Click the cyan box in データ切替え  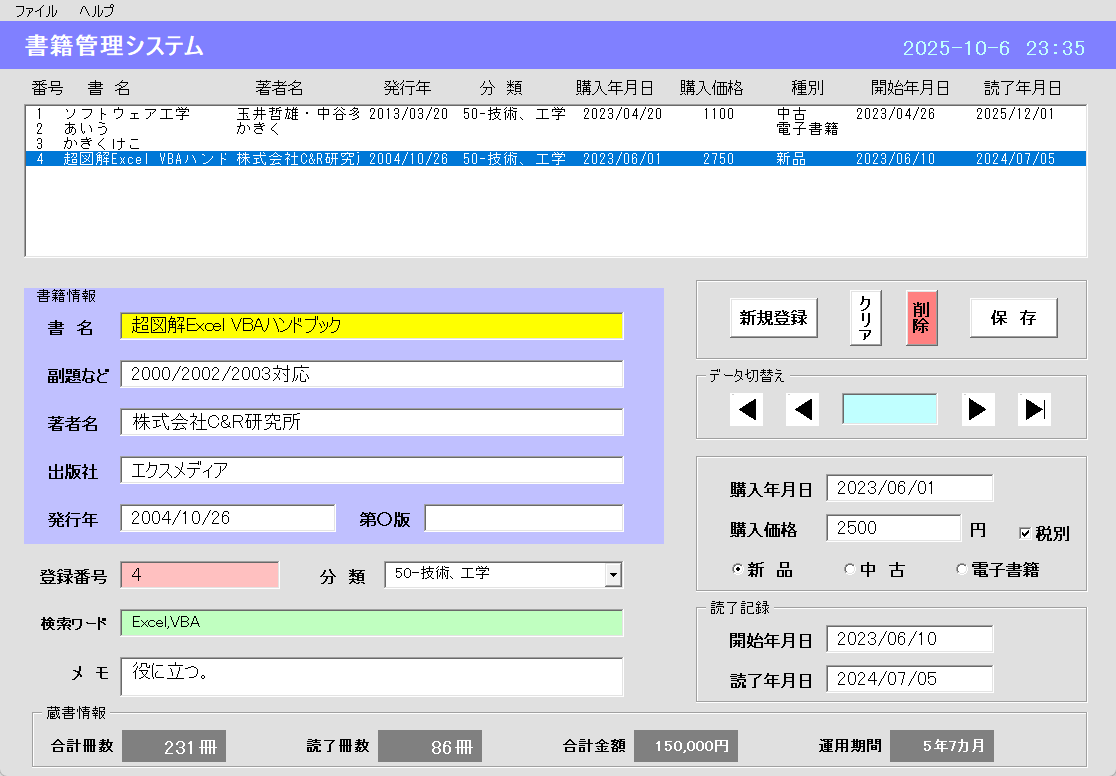[x=890, y=410]
